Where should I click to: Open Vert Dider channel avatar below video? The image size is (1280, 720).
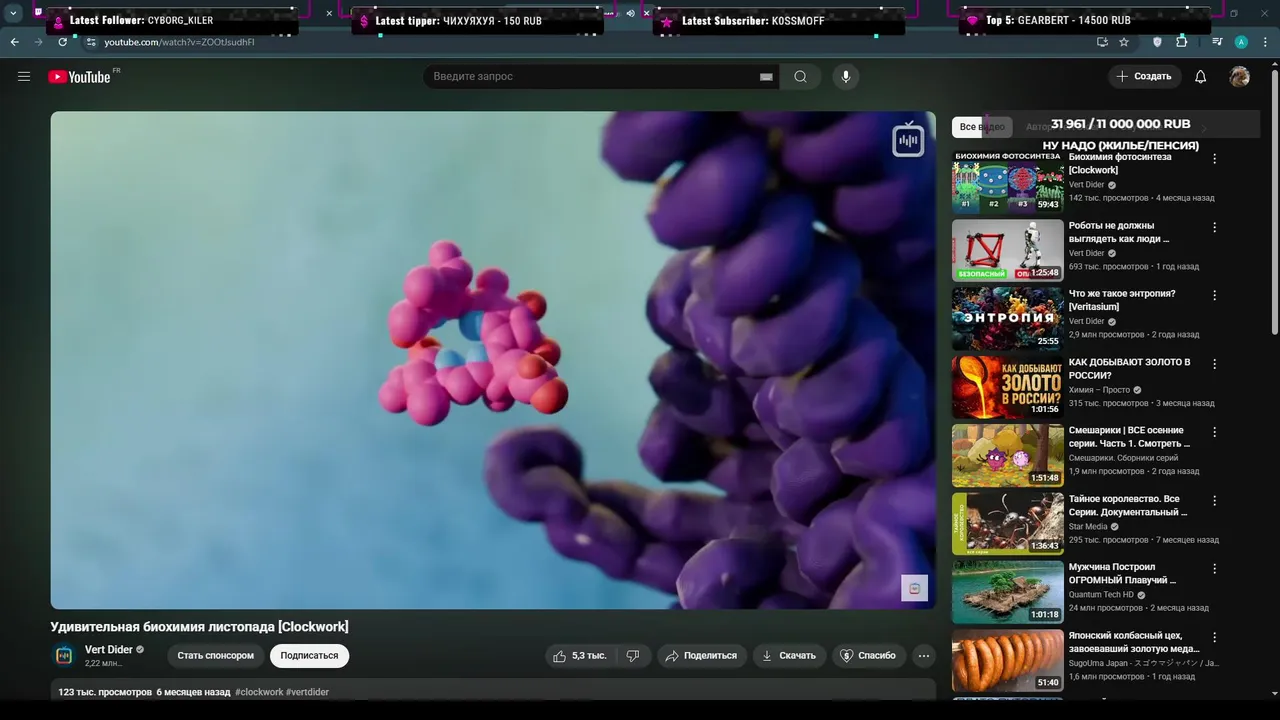coord(64,656)
